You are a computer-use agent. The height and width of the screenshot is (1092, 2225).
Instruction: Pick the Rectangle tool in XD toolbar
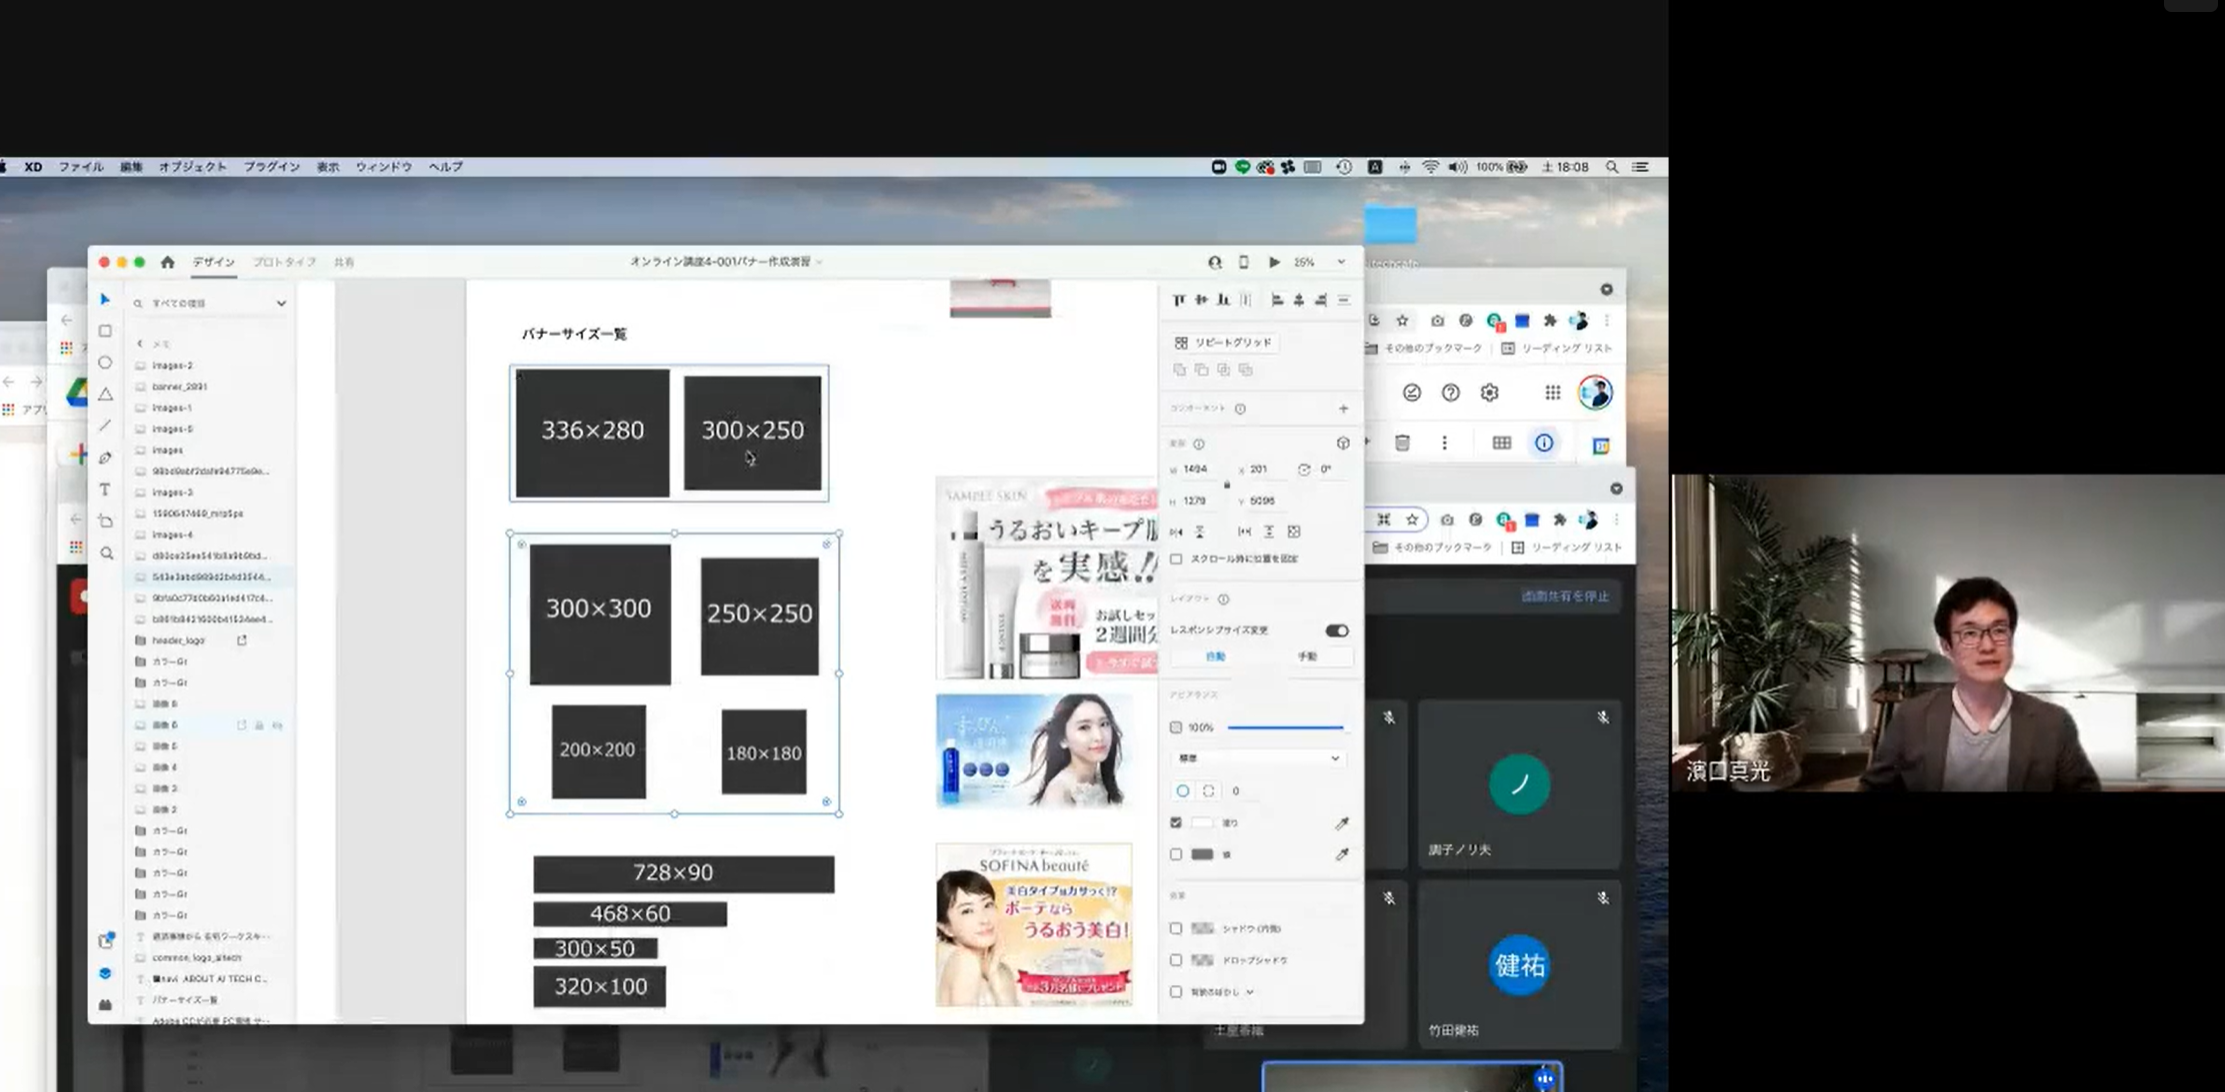point(105,331)
